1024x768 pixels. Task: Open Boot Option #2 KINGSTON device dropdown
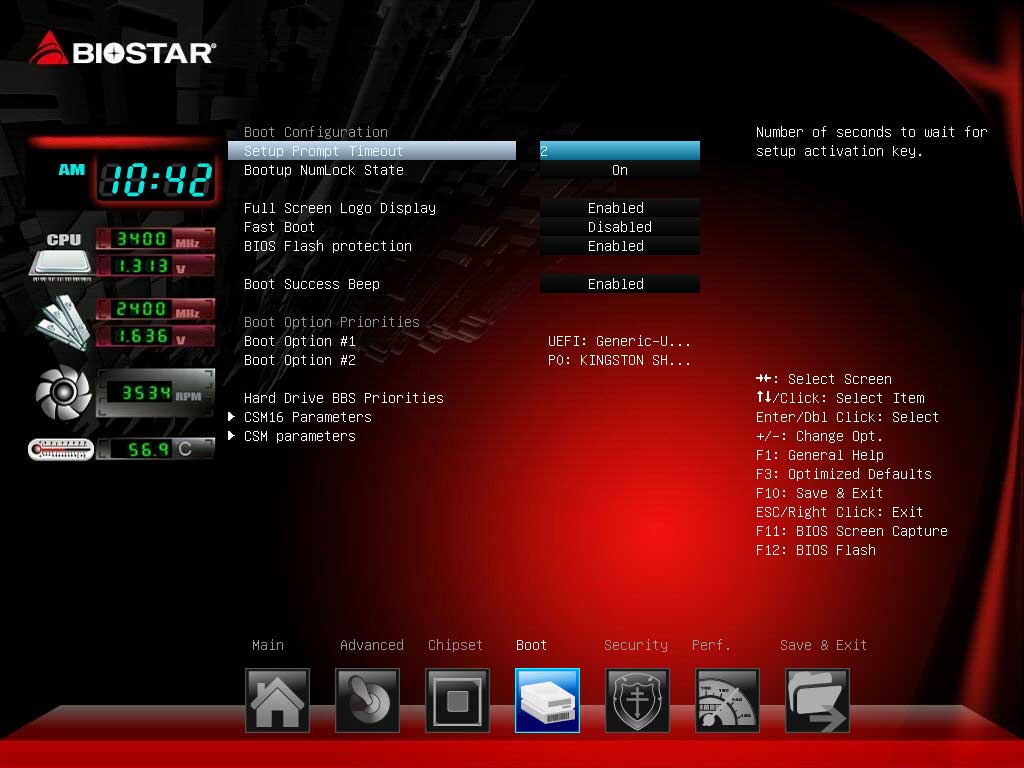(x=619, y=360)
